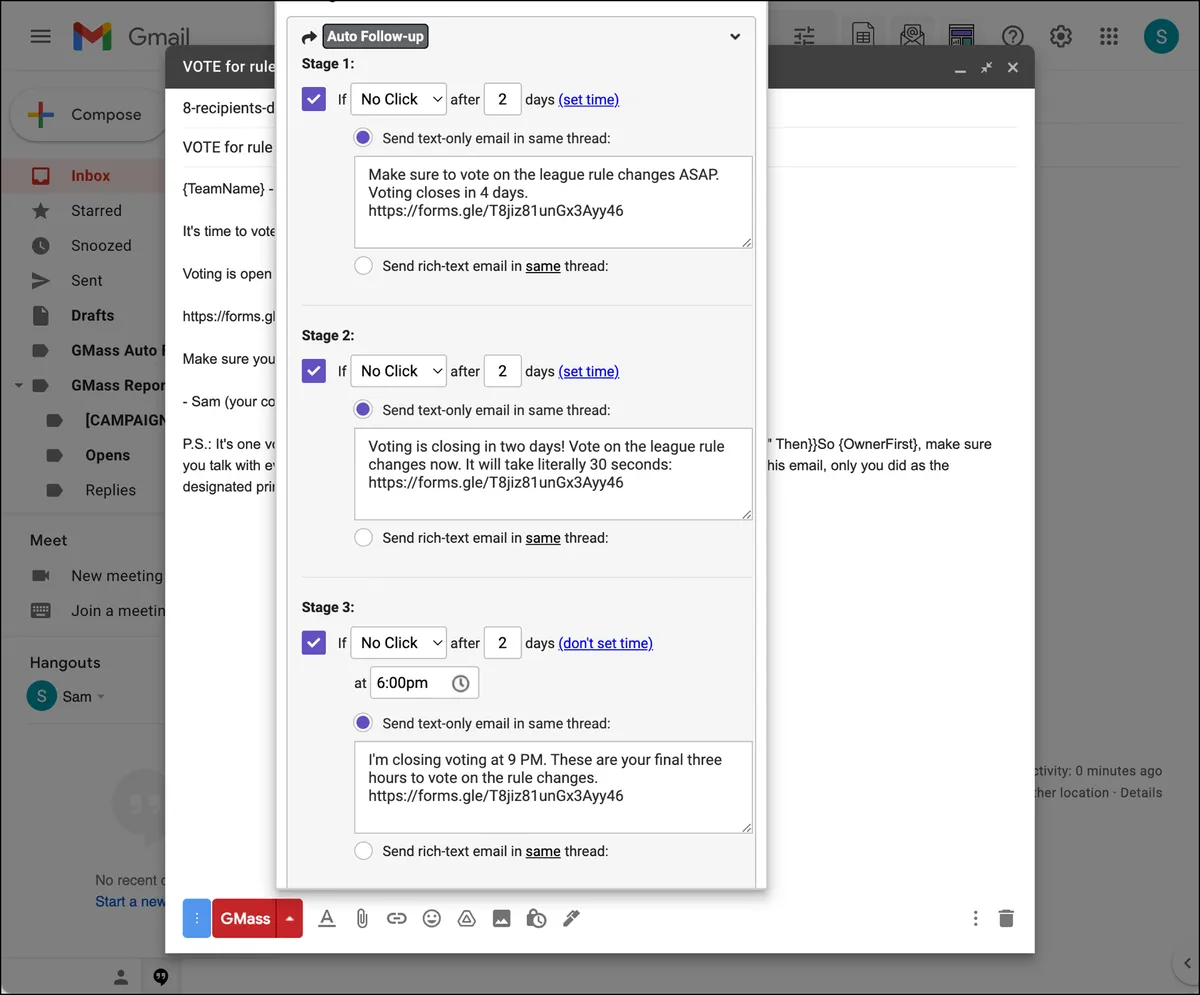Select Stage 2 rich-text email radio

[363, 538]
